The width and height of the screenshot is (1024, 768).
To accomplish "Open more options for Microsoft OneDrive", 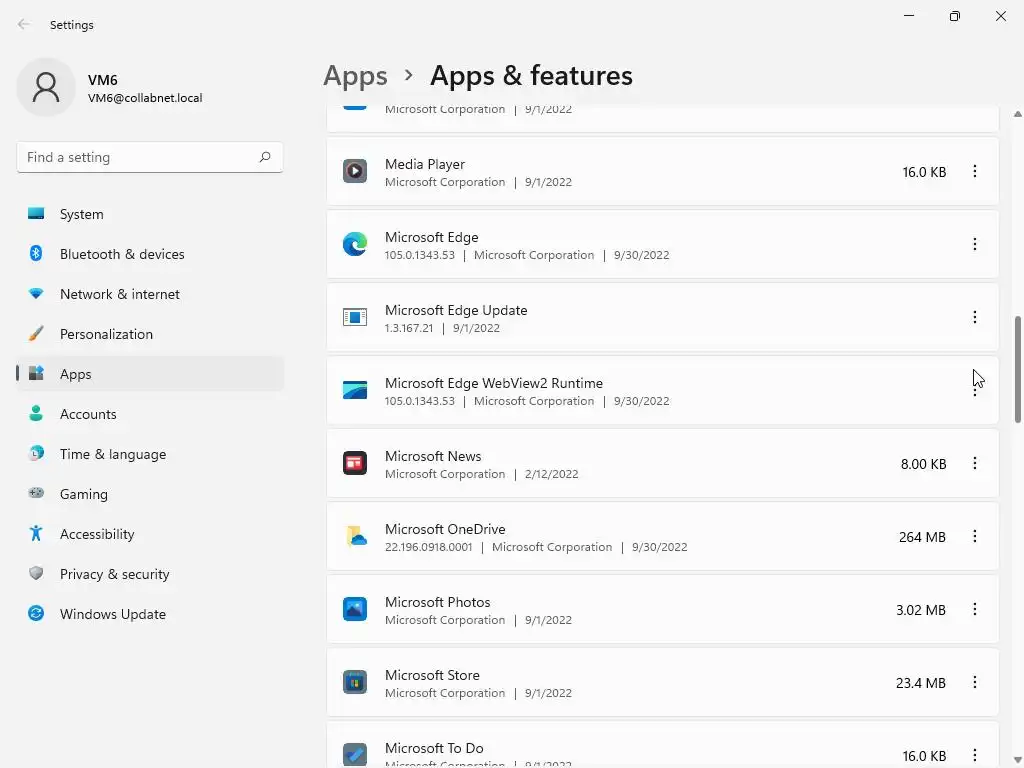I will pos(975,536).
